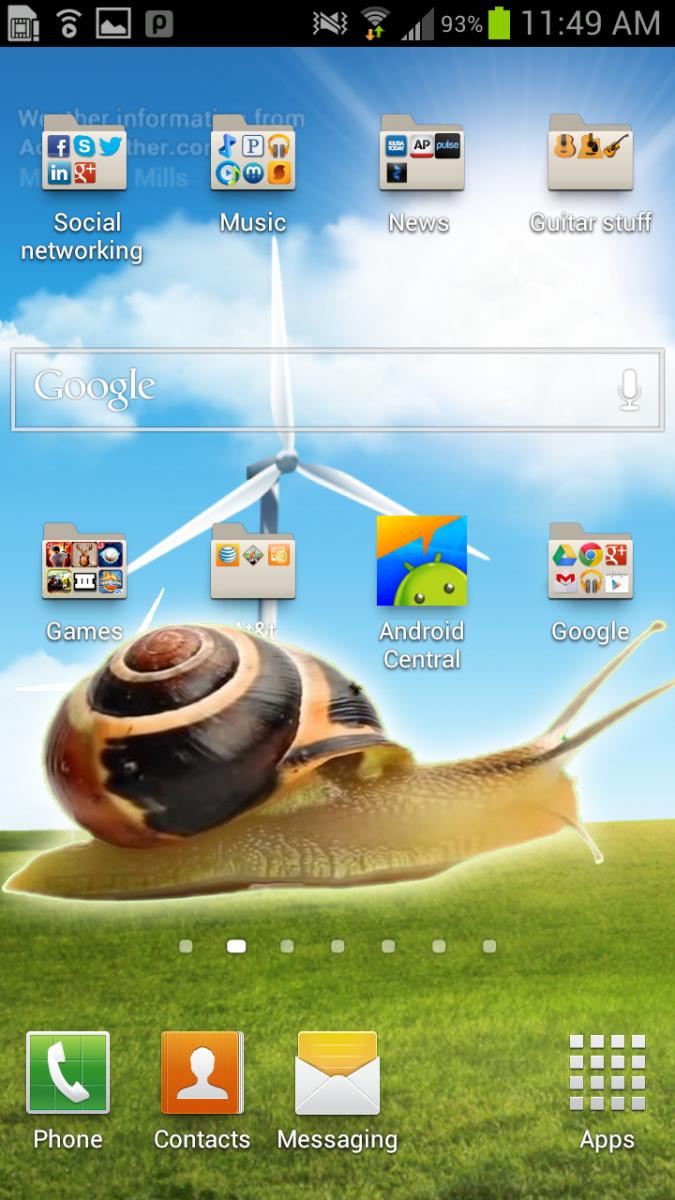Tap the Wi-Fi signal status icon

(x=375, y=23)
